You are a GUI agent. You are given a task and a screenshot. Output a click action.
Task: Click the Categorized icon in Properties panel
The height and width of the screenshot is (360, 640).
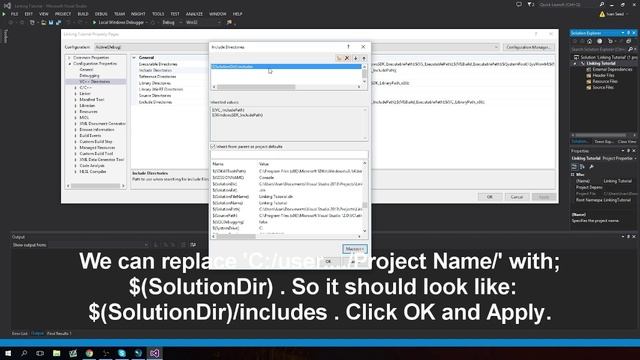(574, 167)
